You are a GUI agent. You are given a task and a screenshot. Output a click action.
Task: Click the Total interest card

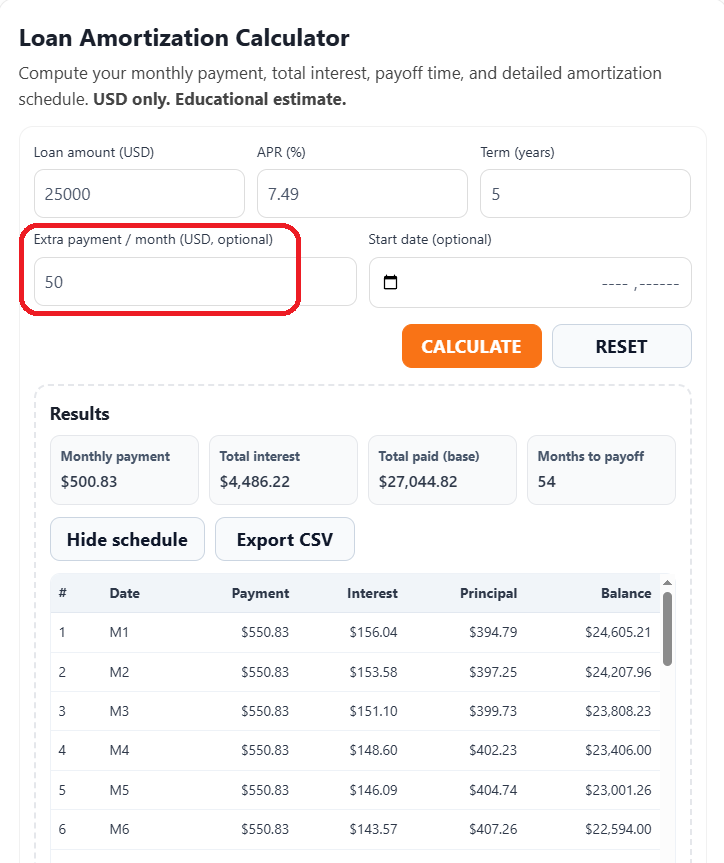click(283, 470)
